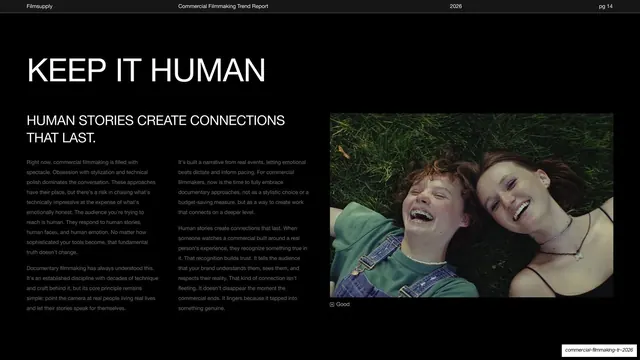
Task: Click the Good caption text under the photo
Action: (x=343, y=304)
